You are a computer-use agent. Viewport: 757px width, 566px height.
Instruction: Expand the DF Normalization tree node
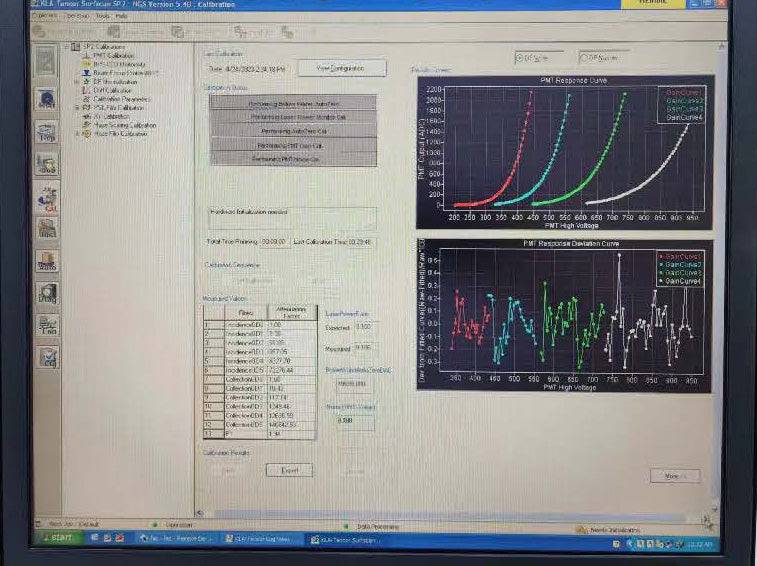[77, 82]
